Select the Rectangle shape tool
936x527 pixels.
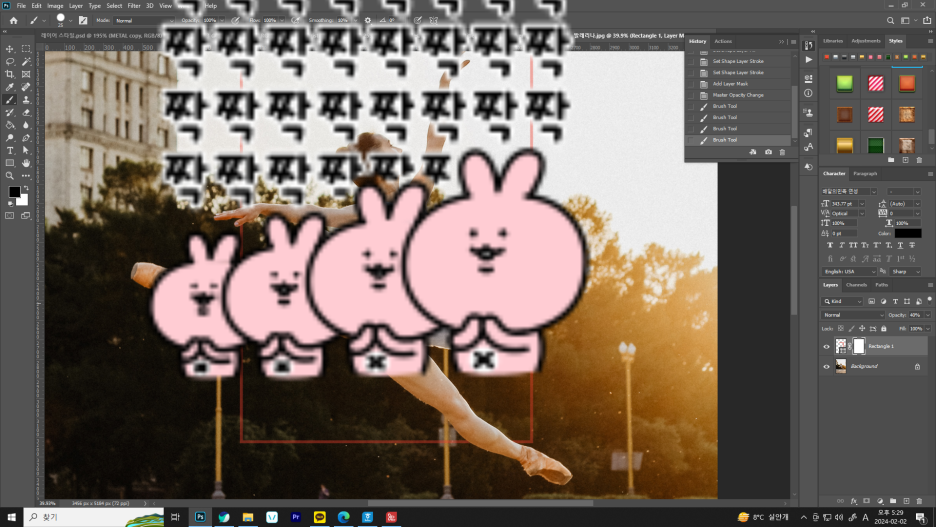[10, 163]
